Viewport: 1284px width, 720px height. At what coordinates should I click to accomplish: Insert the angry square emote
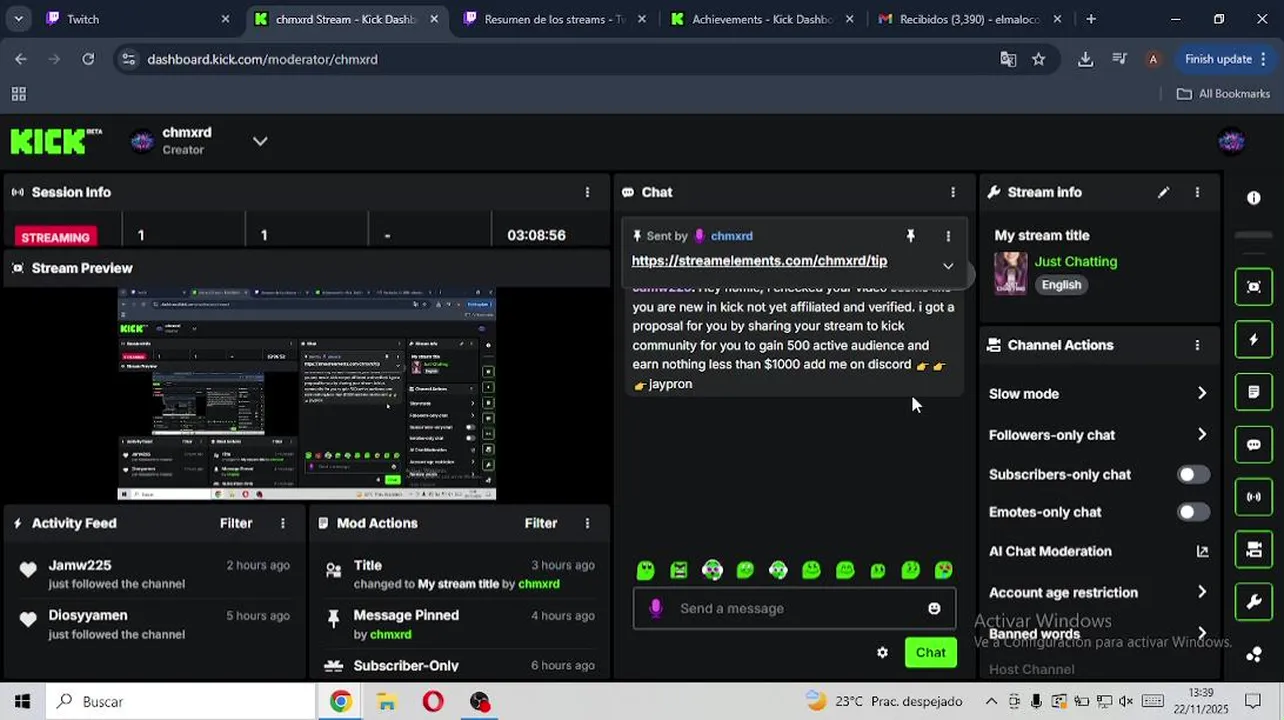[x=679, y=570]
